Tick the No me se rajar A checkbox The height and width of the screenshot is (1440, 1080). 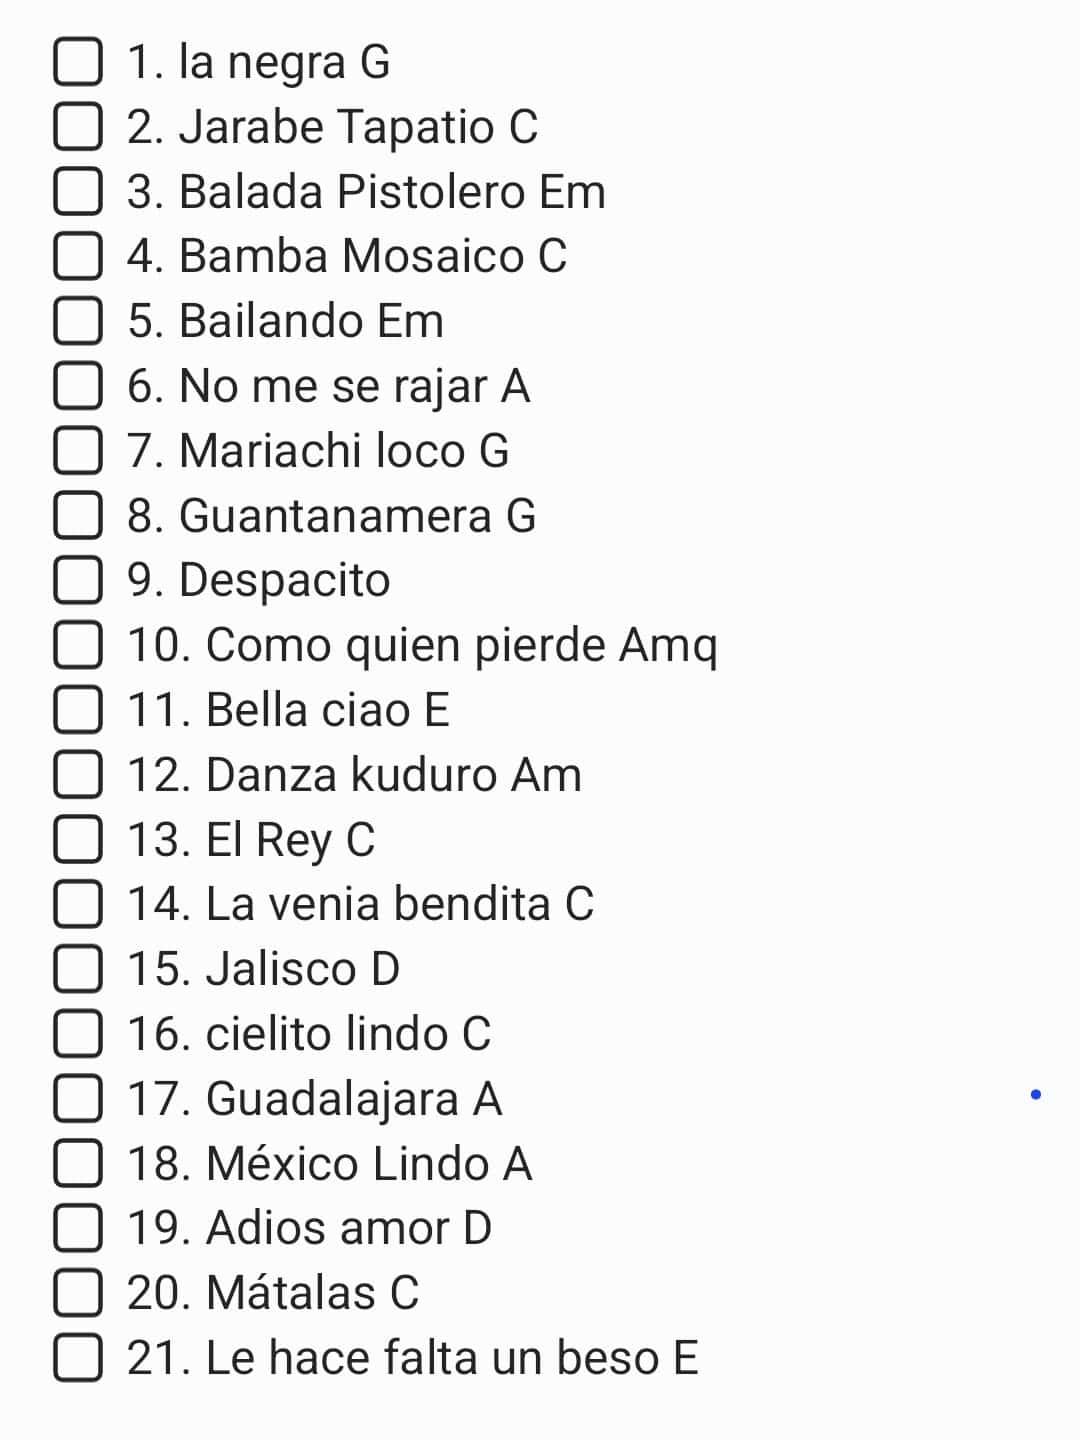tap(78, 386)
